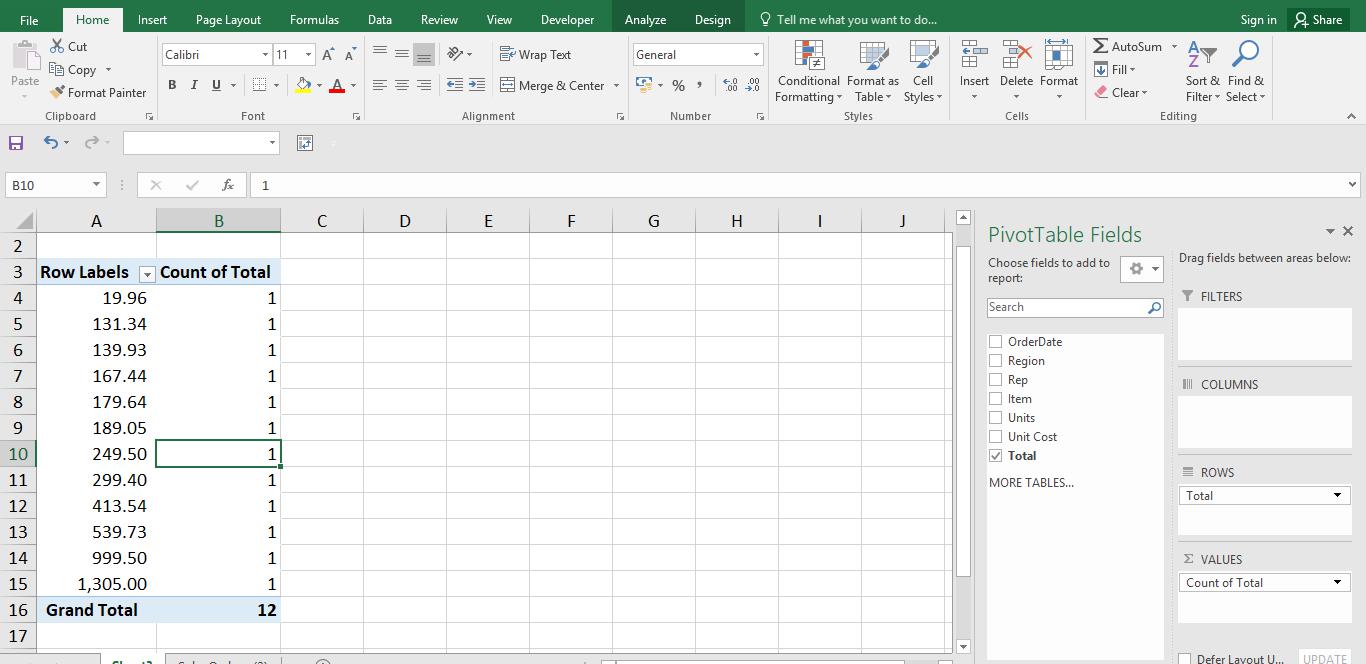Uncheck the Total field checkbox
Screen dimensions: 1366x664
point(996,455)
